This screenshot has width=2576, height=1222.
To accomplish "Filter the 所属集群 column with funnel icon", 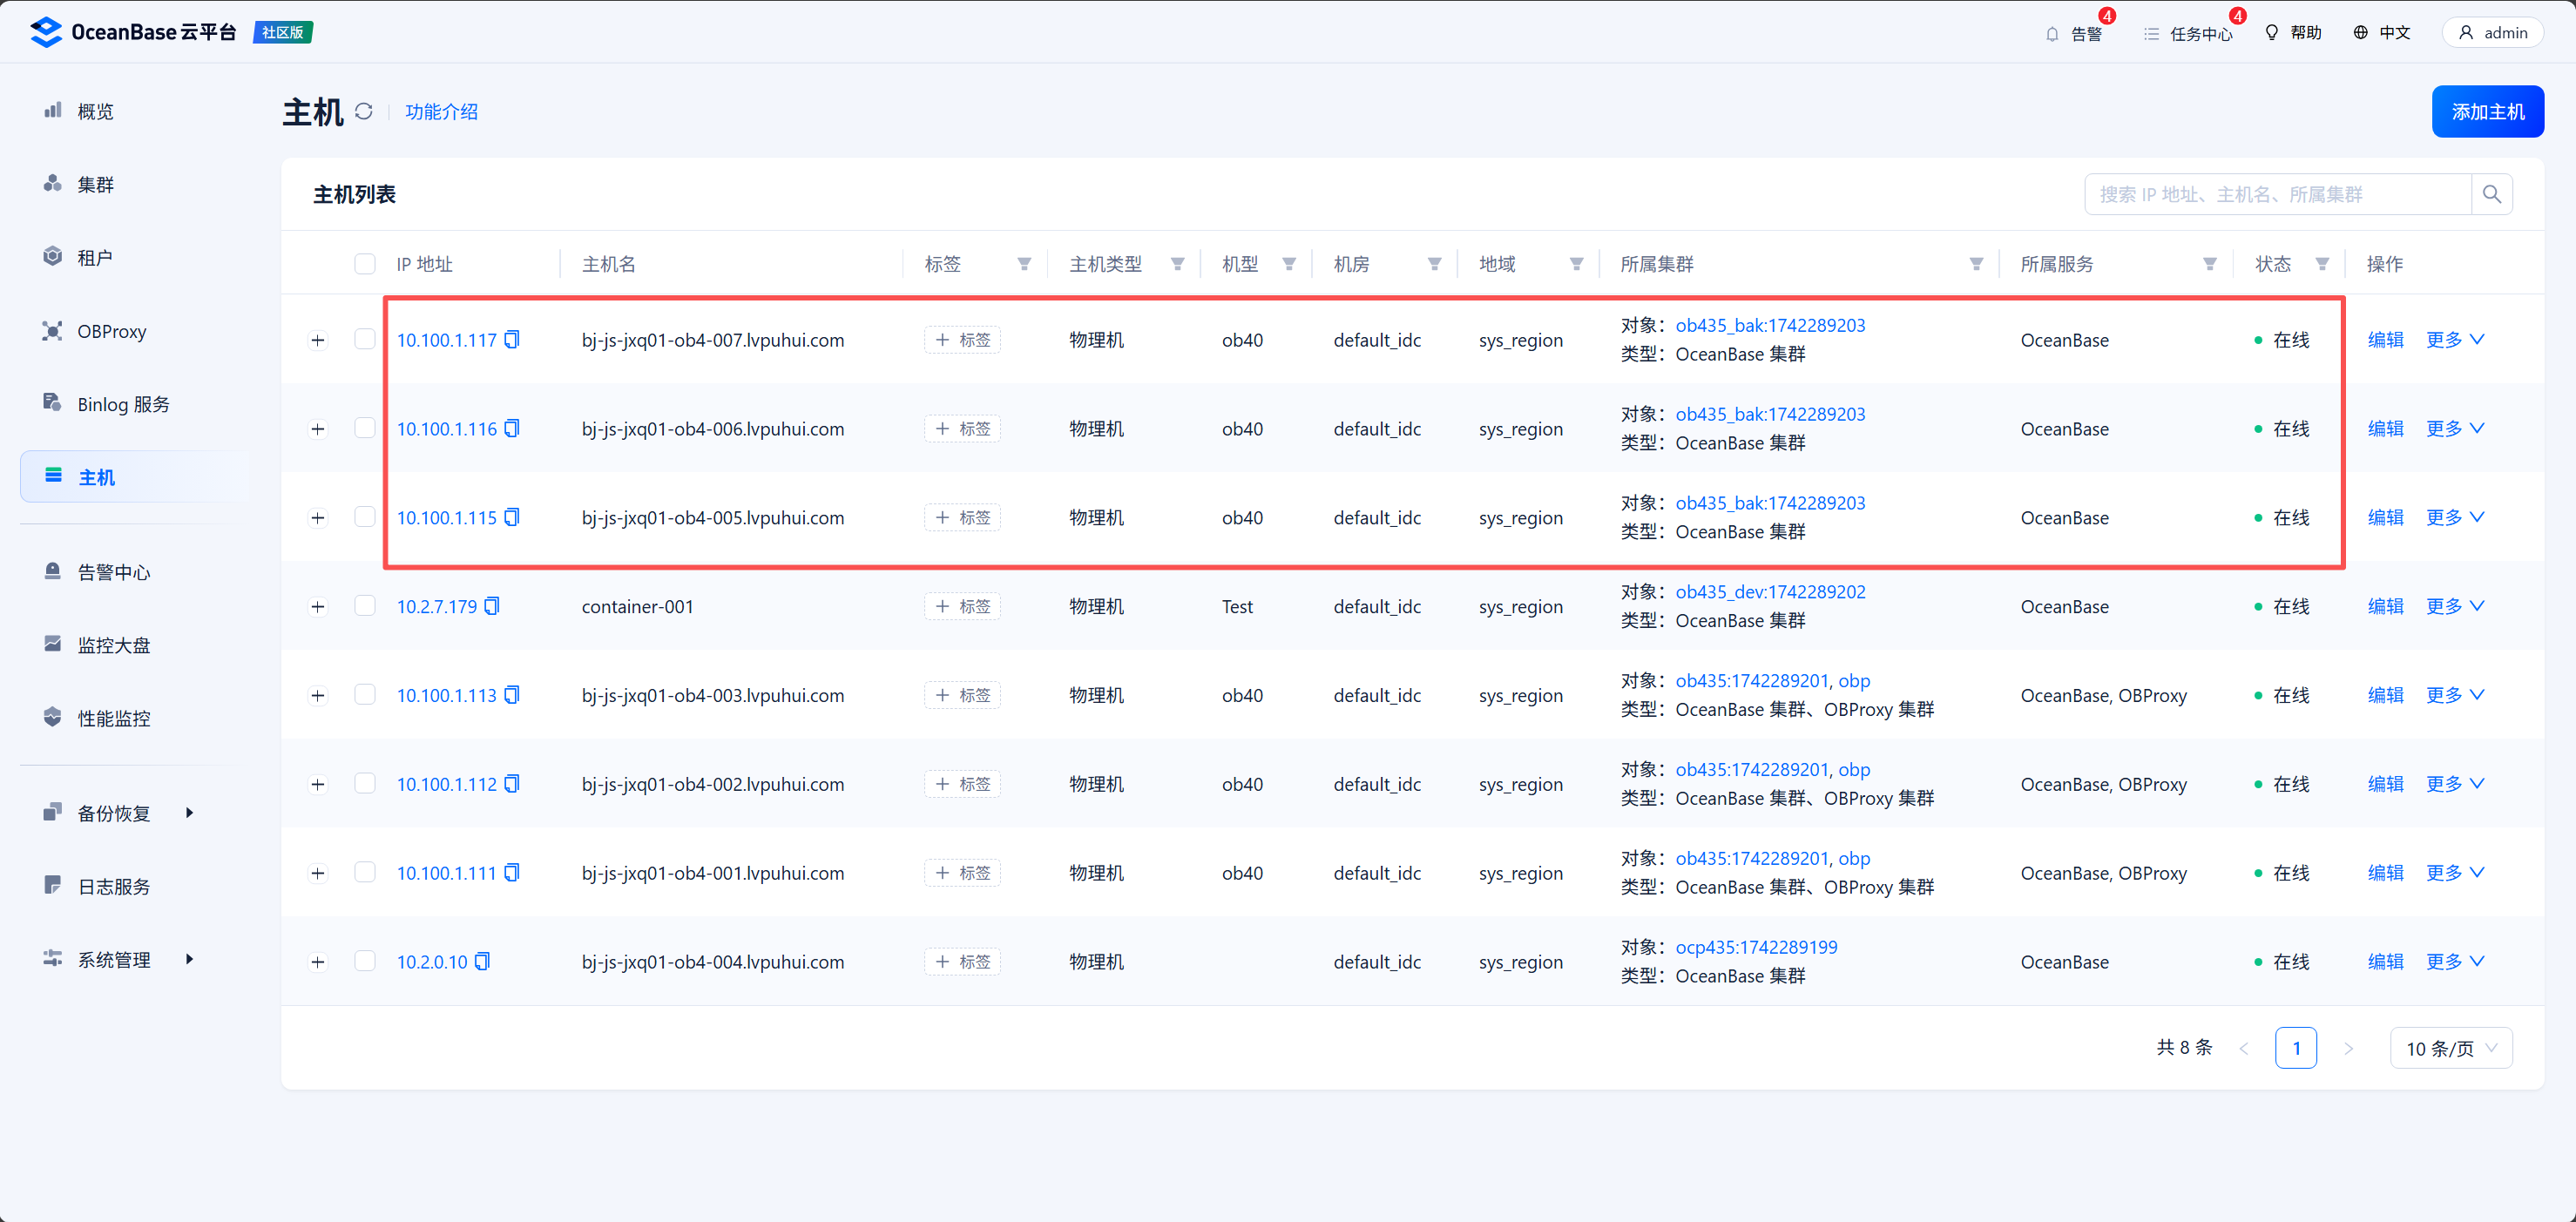I will (1975, 264).
